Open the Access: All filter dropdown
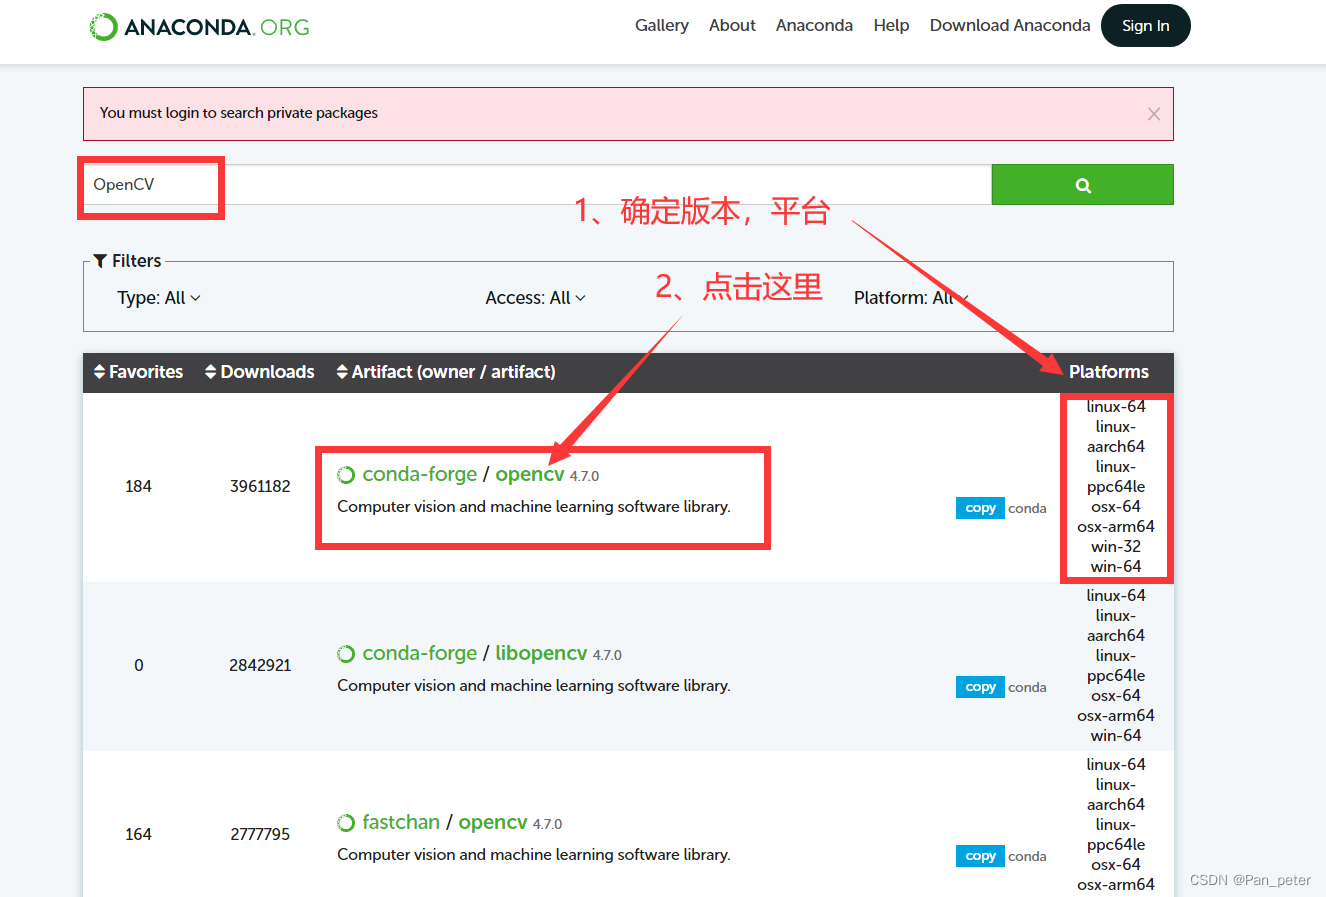Image resolution: width=1326 pixels, height=897 pixels. click(x=535, y=297)
